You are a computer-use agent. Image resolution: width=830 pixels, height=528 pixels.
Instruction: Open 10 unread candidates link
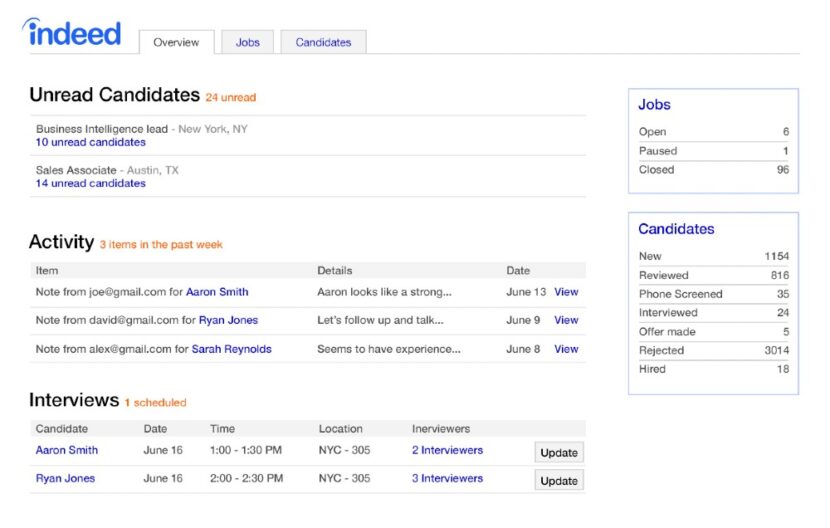coord(90,142)
